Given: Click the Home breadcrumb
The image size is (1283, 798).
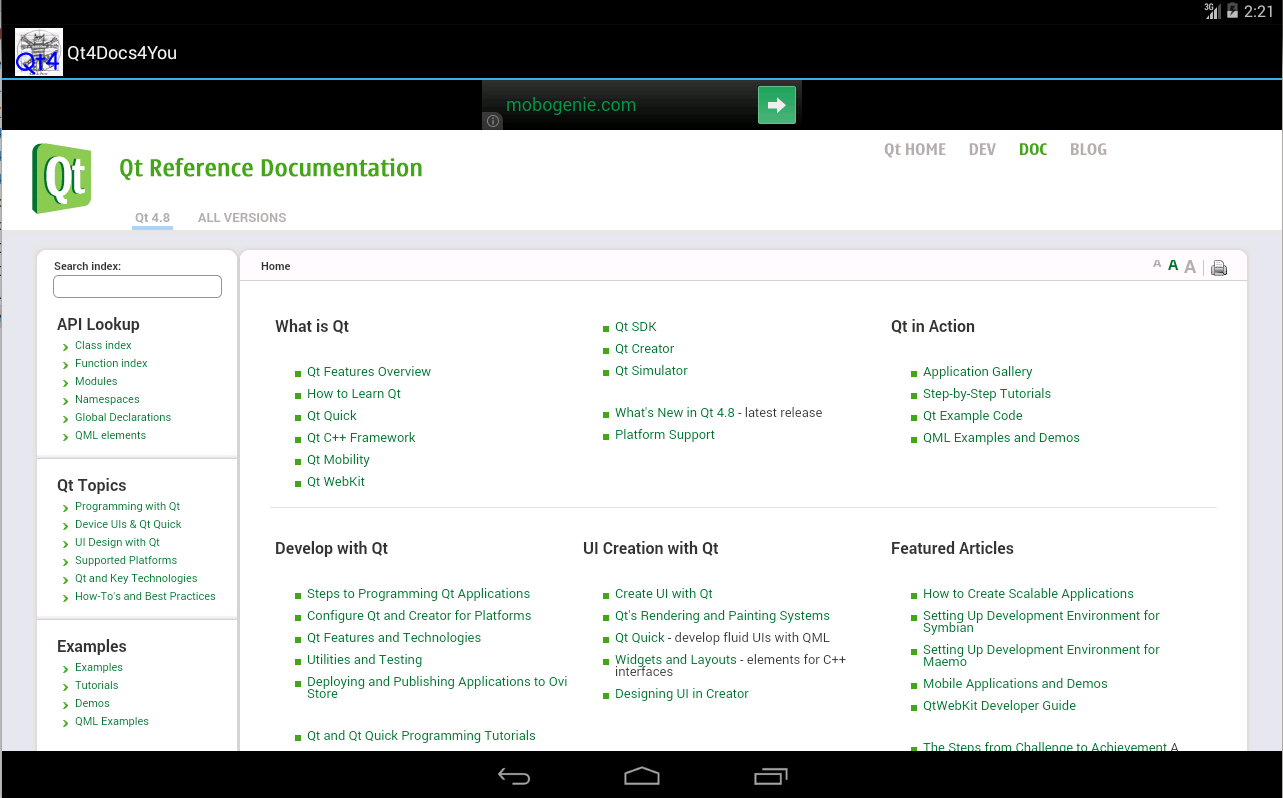Looking at the screenshot, I should pos(275,266).
